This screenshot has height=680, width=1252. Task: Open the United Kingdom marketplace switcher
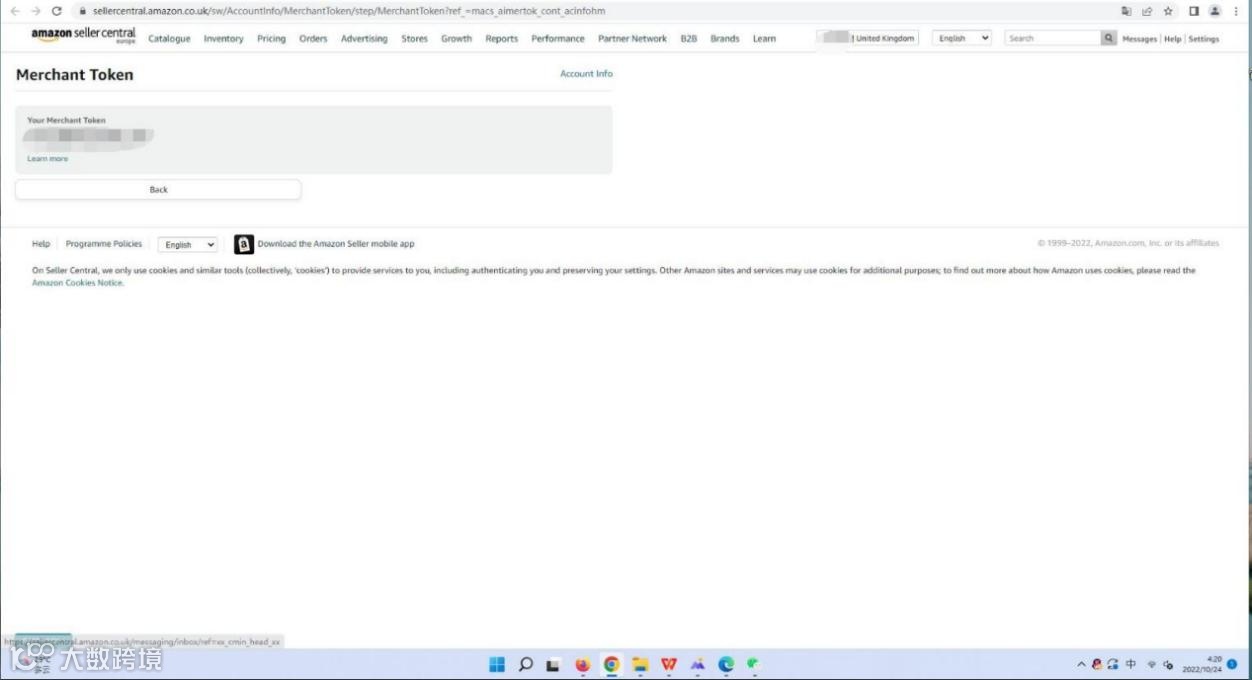868,38
